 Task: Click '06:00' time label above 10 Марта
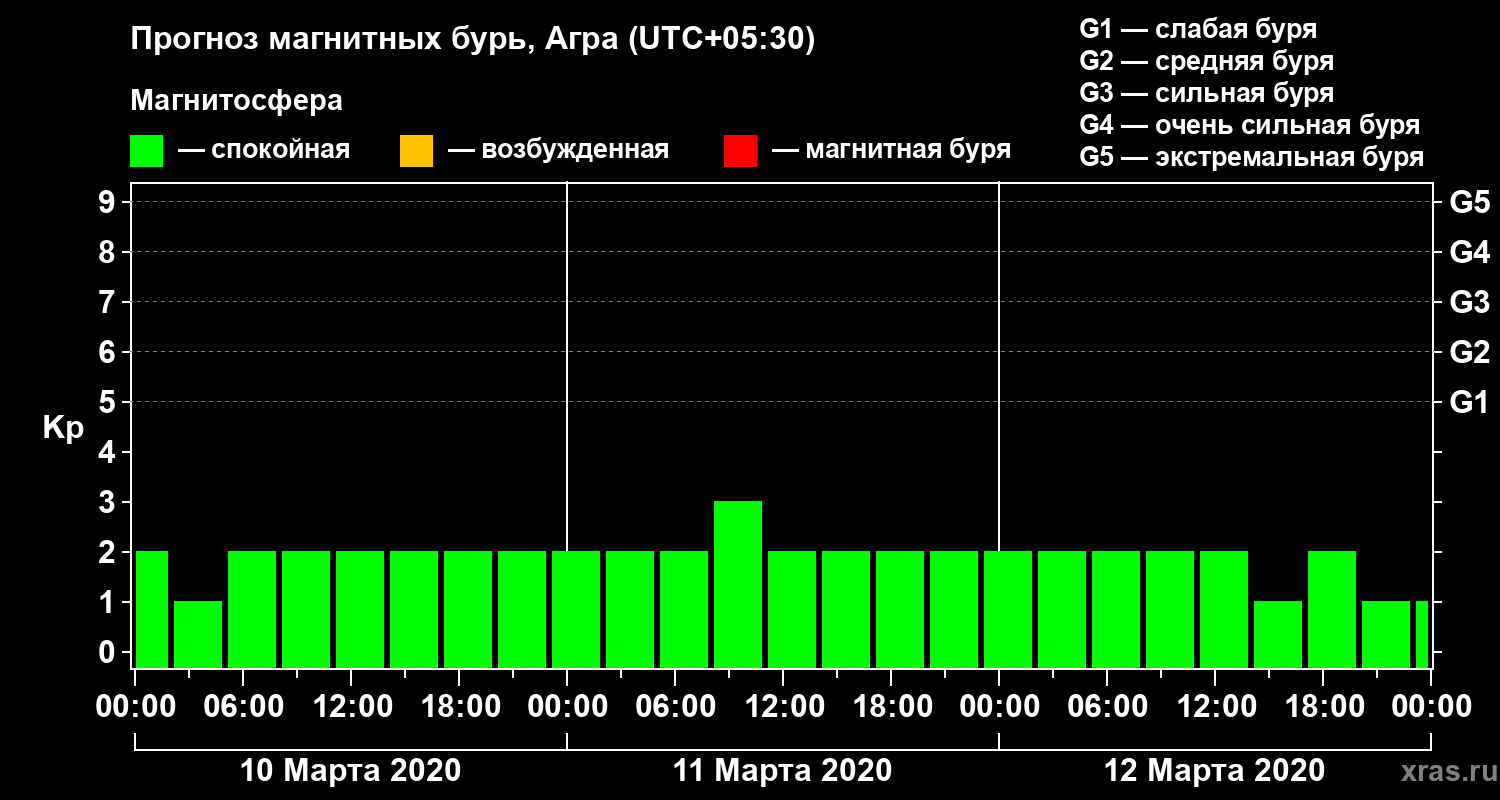click(x=244, y=706)
